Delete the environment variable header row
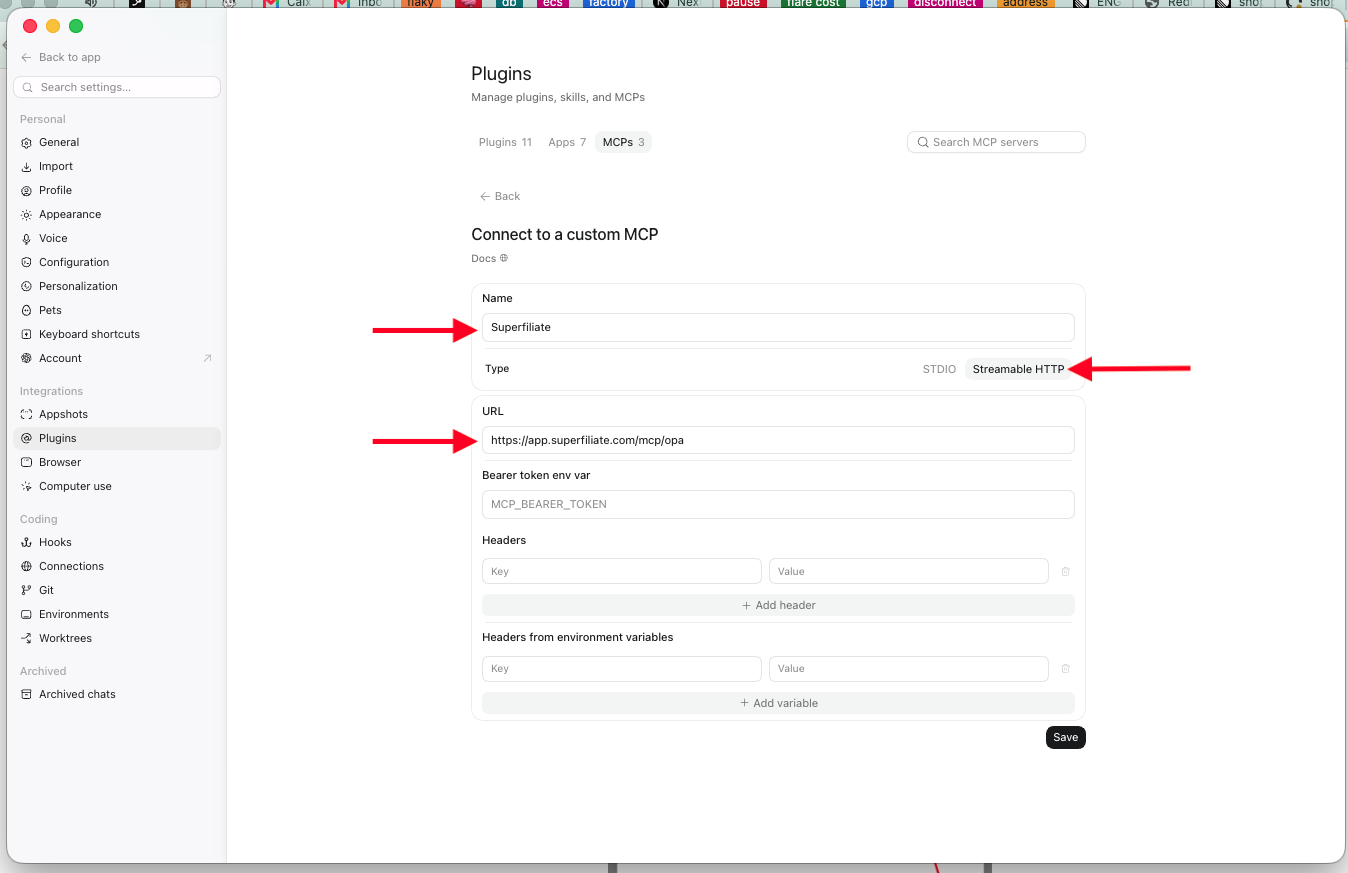The width and height of the screenshot is (1348, 873). 1065,669
